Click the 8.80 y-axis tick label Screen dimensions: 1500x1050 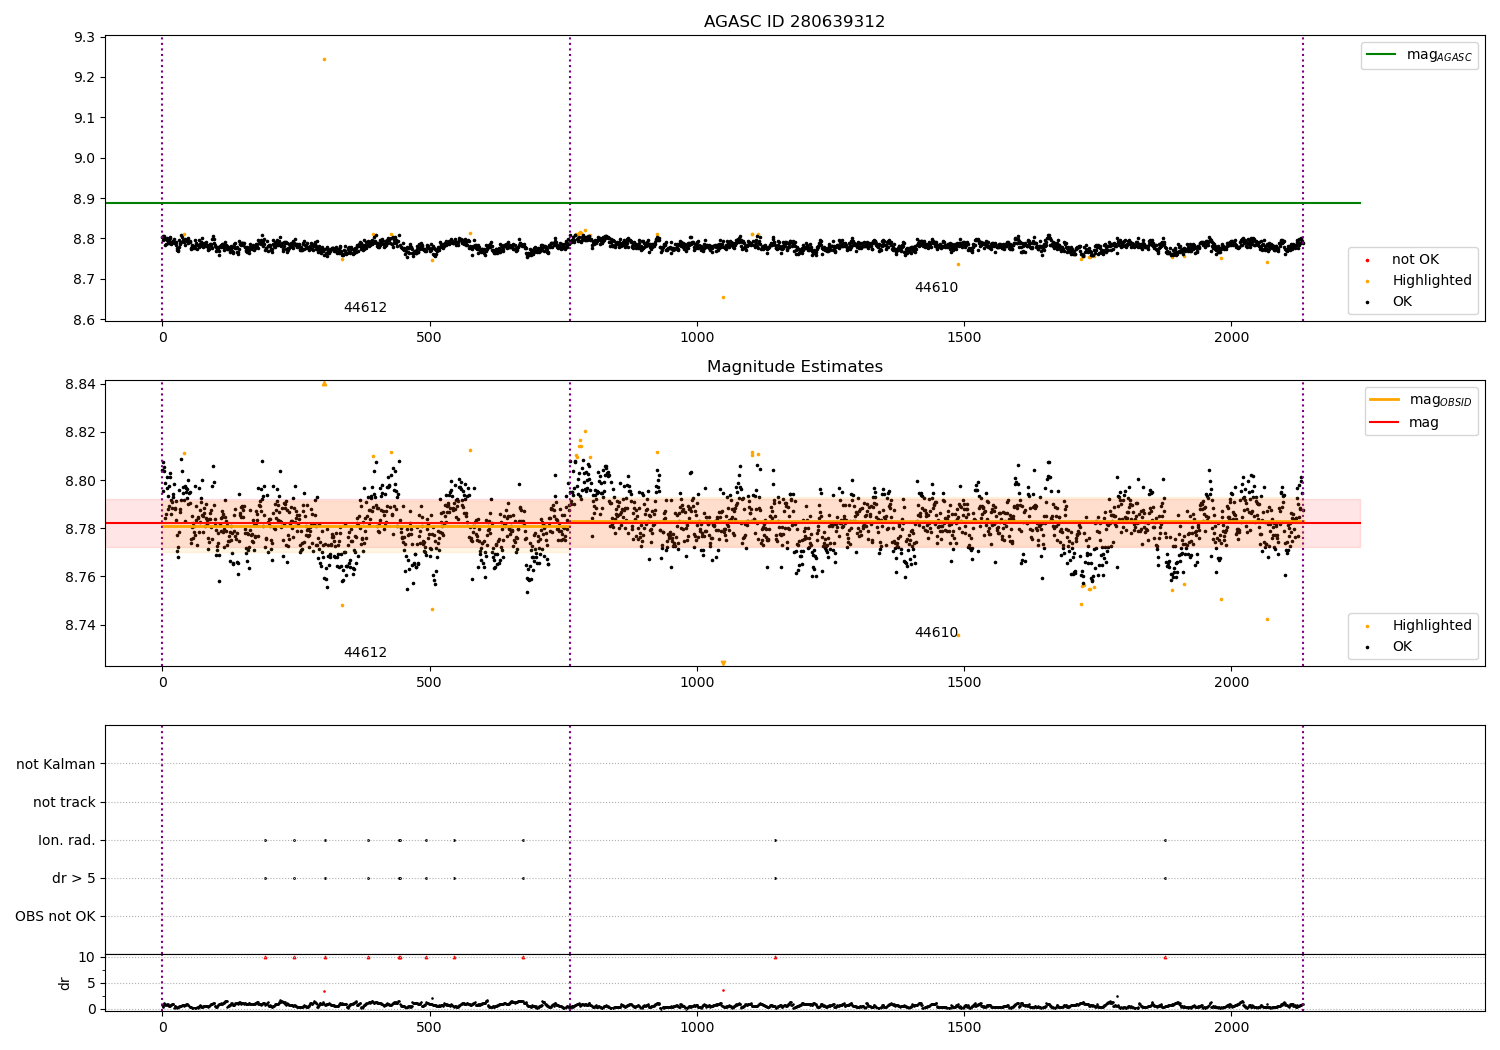81,481
